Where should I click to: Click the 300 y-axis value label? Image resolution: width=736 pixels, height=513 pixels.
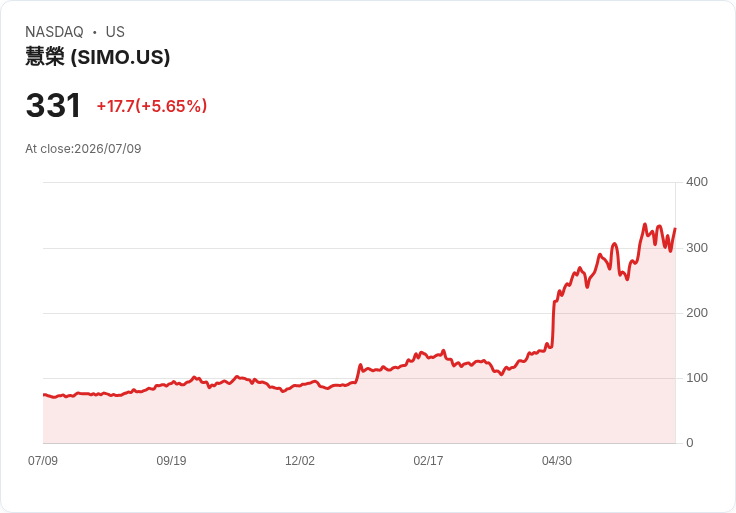697,248
